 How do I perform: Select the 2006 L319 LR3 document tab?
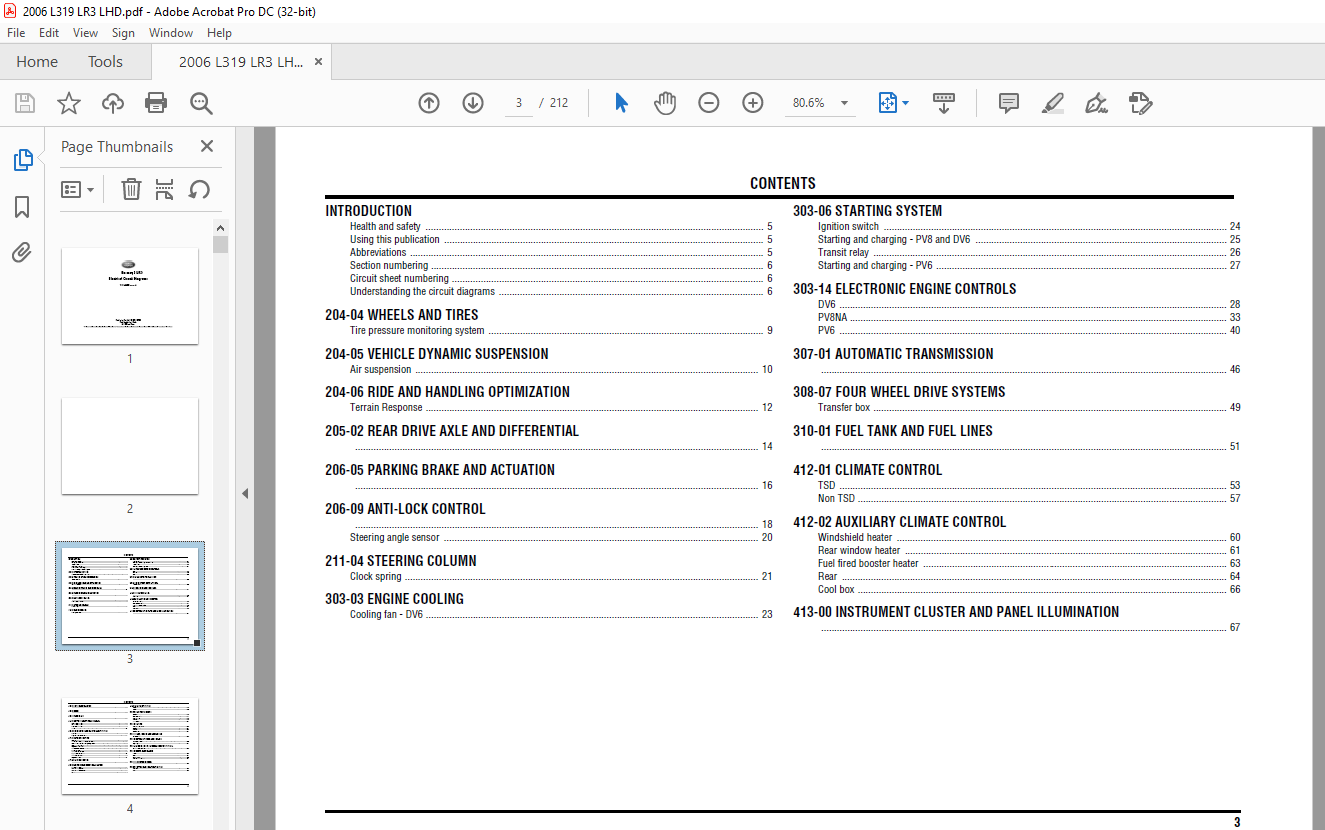[241, 62]
